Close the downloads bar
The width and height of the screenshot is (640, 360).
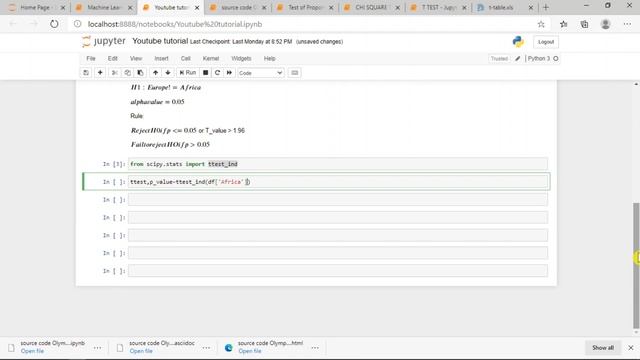(x=631, y=348)
